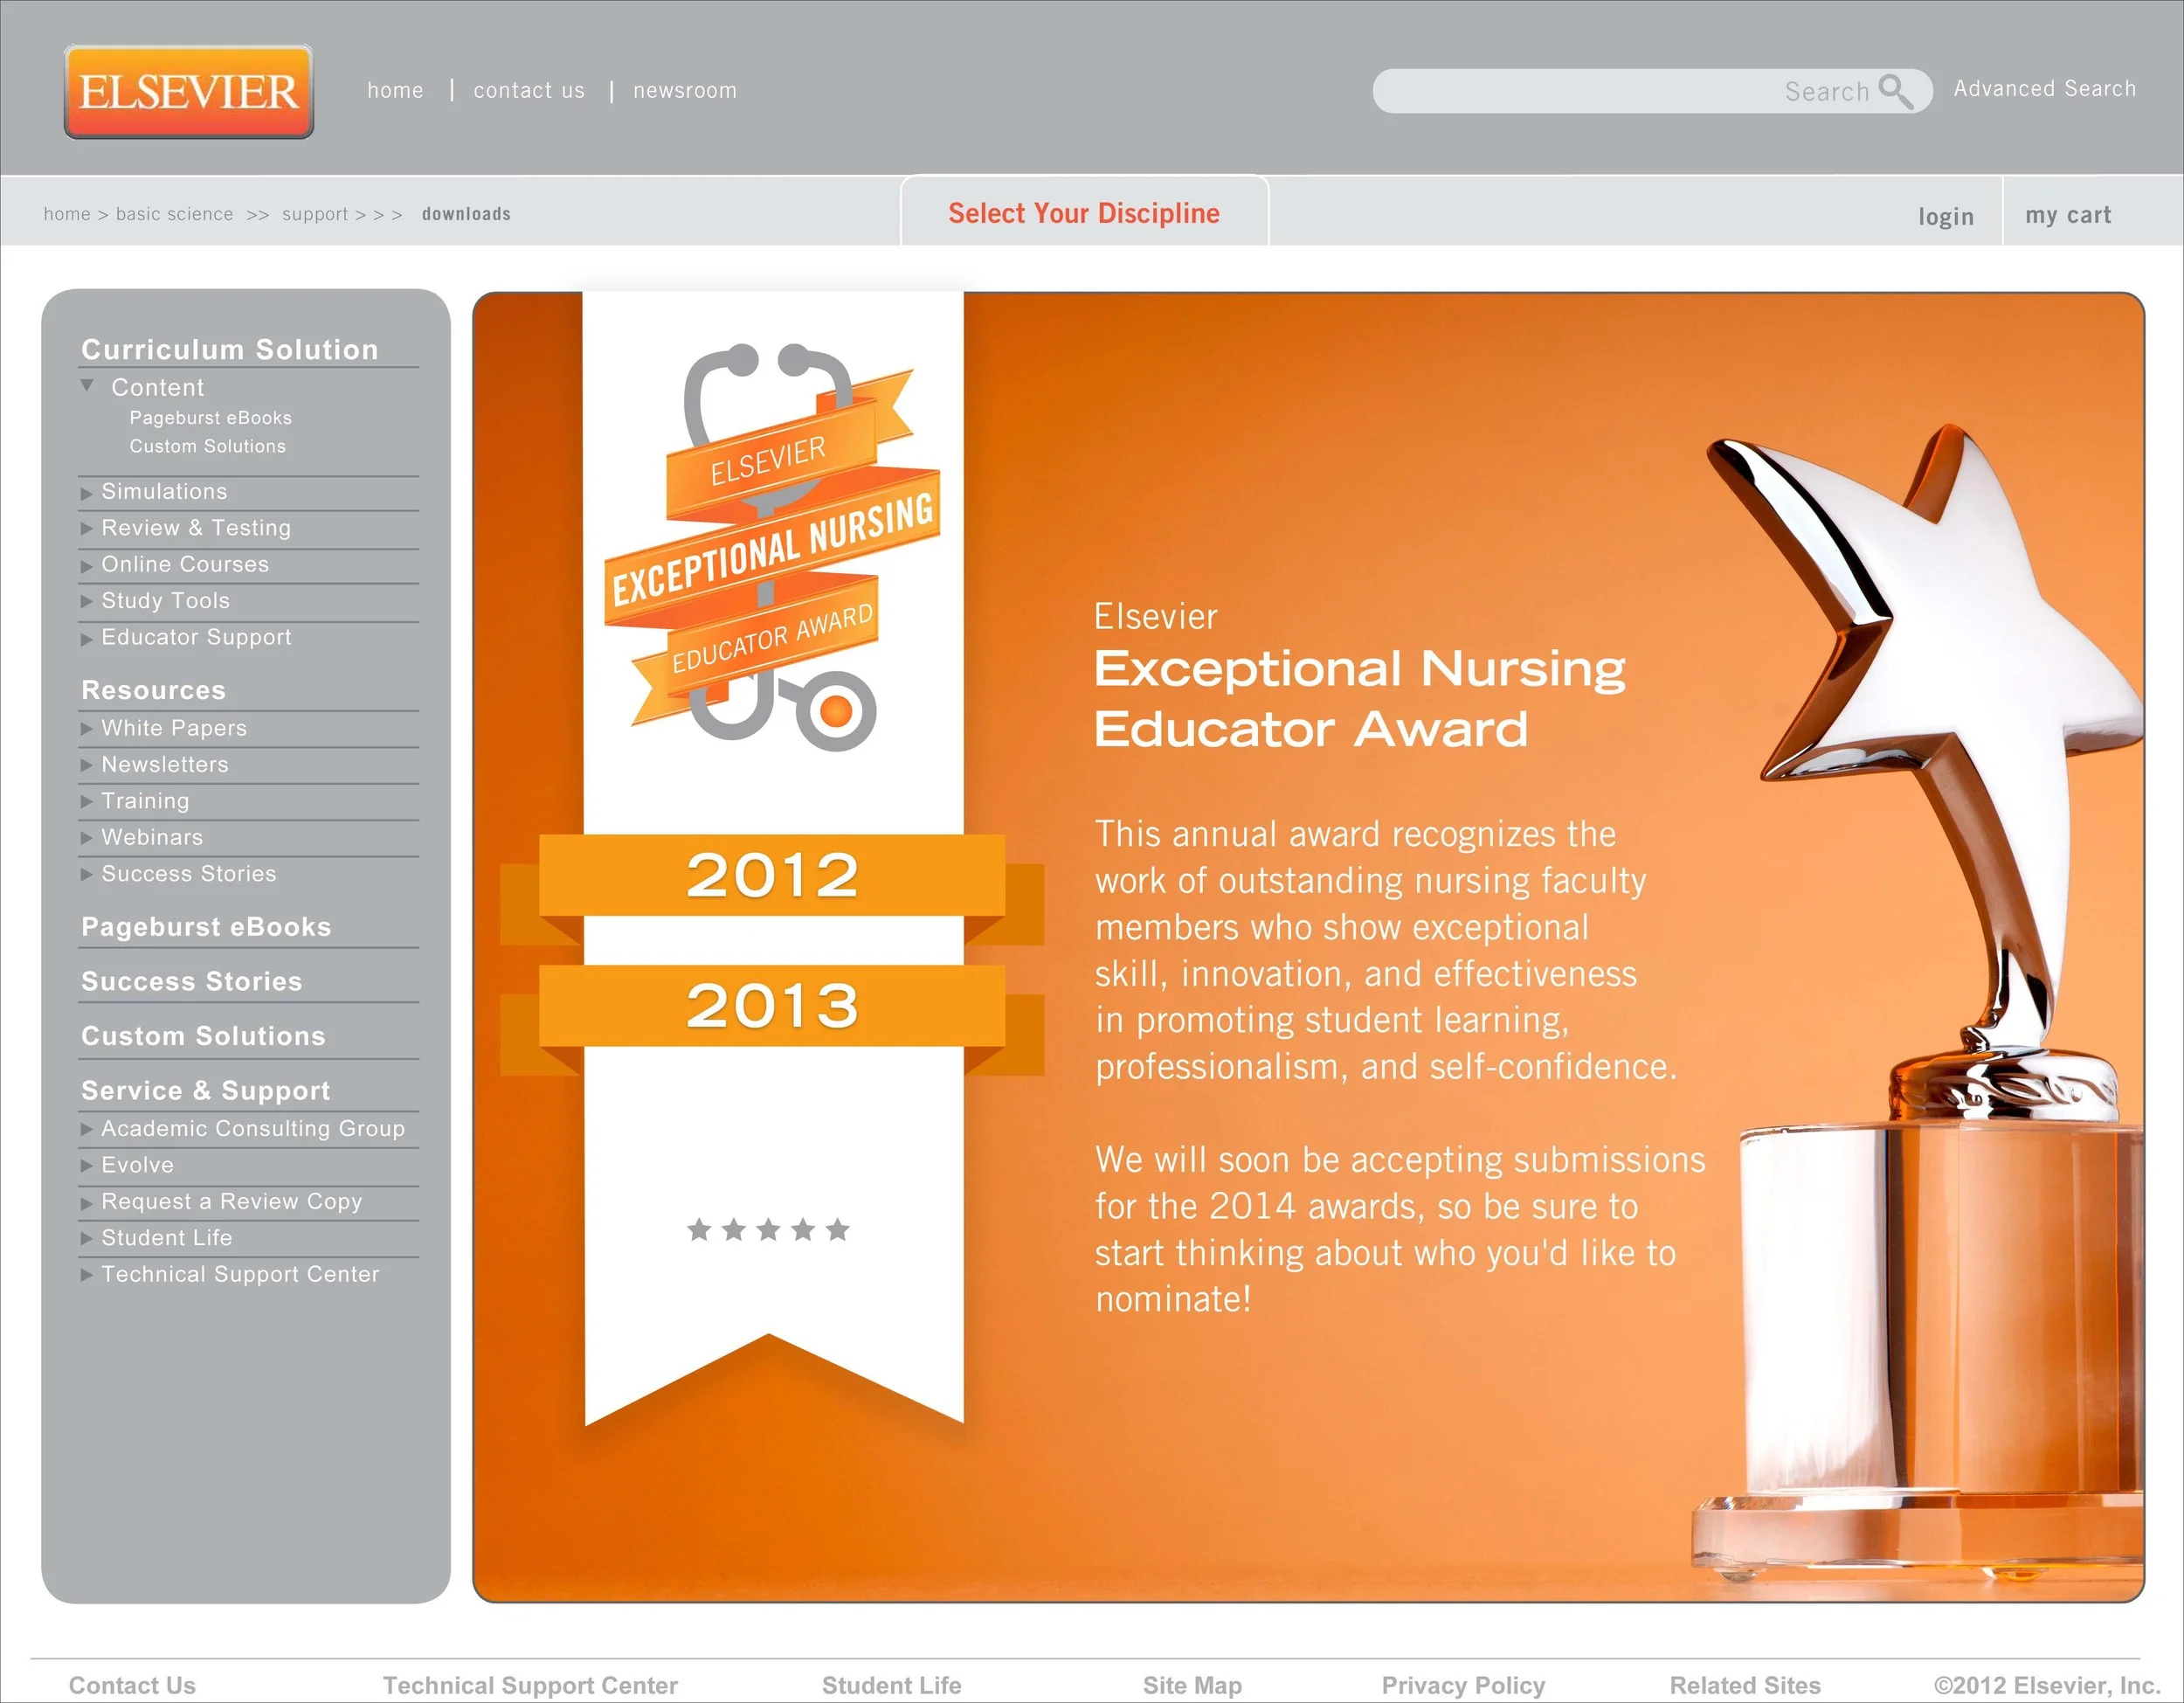Open Academic Consulting Group
The height and width of the screenshot is (1703, 2184).
tap(253, 1128)
